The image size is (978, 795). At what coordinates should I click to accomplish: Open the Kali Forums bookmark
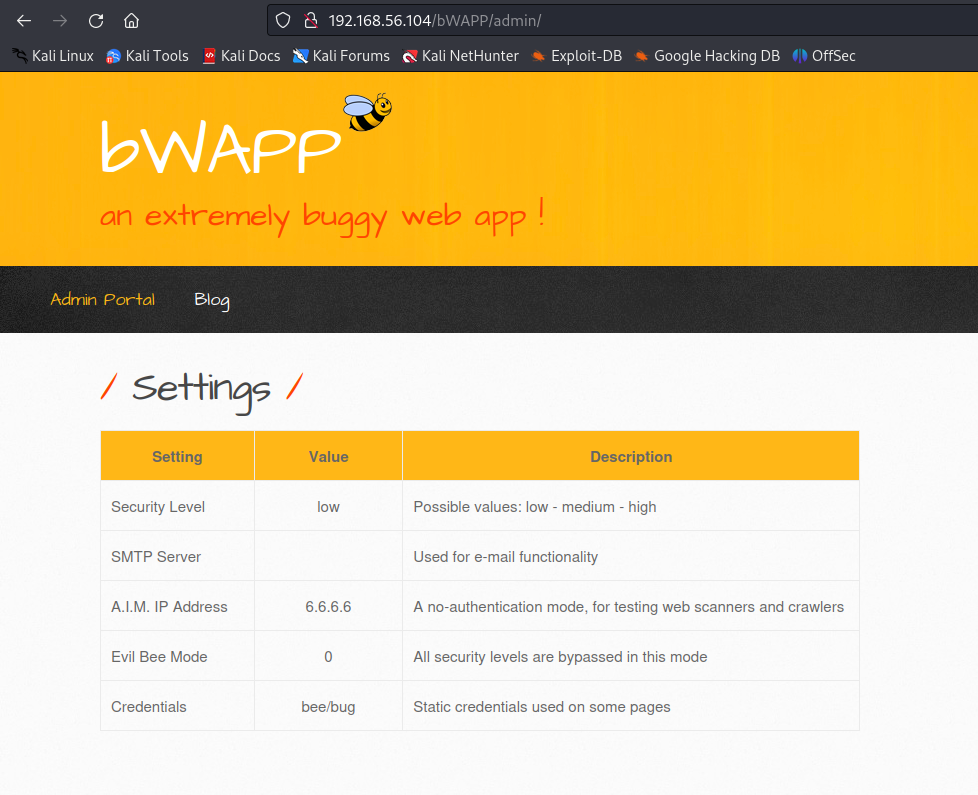[341, 56]
